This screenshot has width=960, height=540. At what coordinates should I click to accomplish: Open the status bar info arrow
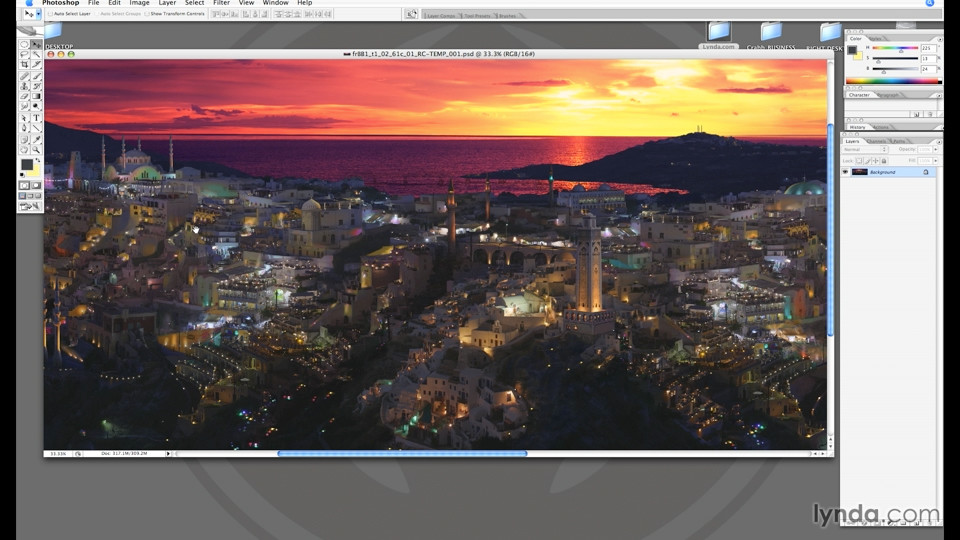point(168,454)
